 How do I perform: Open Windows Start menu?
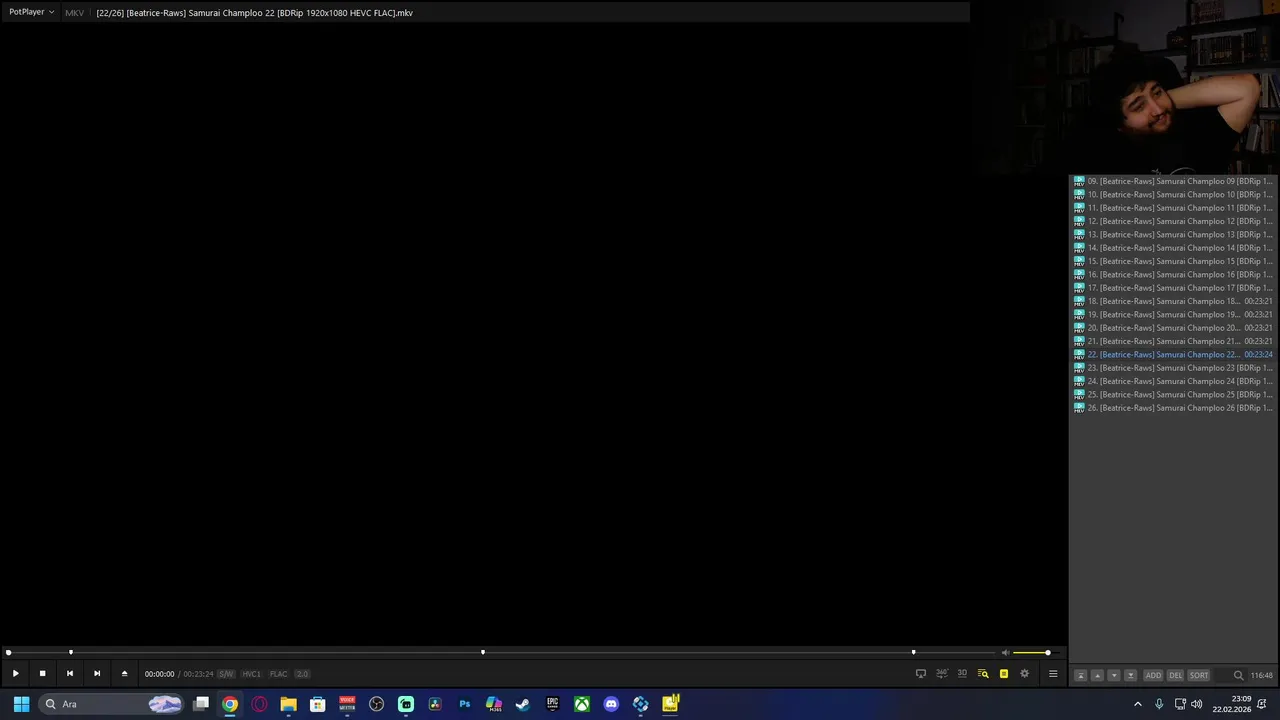(x=21, y=704)
